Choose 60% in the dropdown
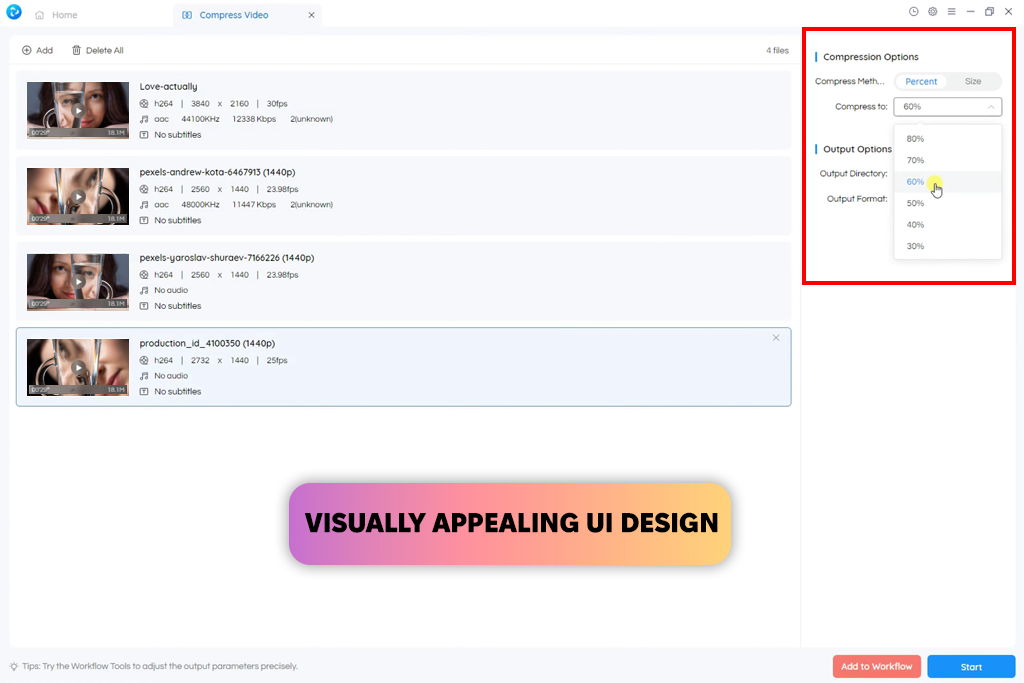The width and height of the screenshot is (1024, 683). click(948, 182)
